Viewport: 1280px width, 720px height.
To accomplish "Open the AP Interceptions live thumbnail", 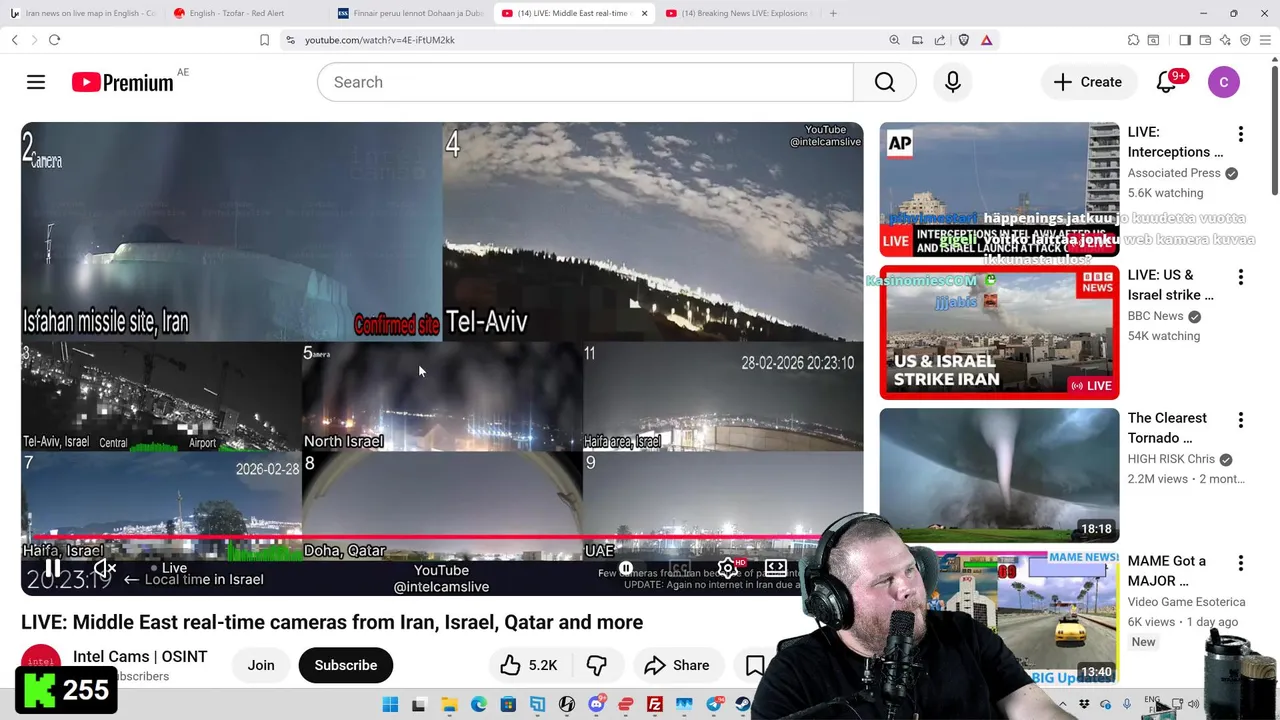I will pyautogui.click(x=1000, y=189).
